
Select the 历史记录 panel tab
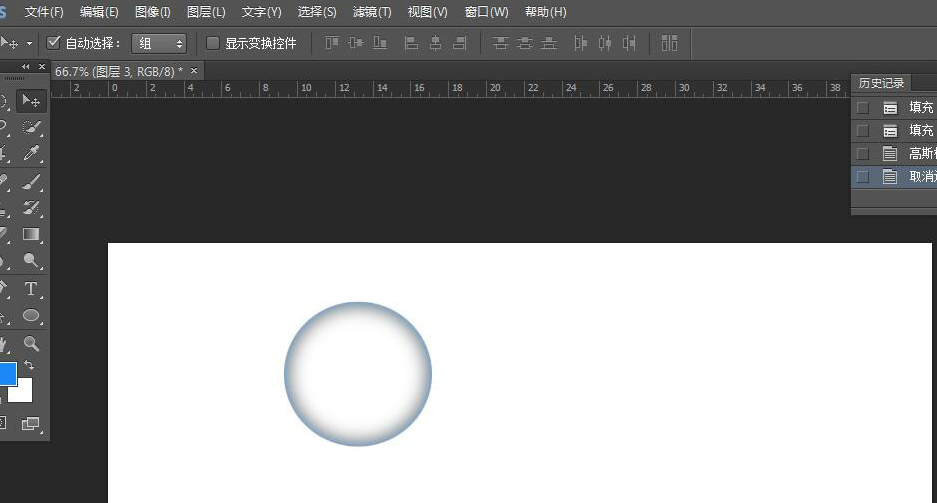click(x=881, y=83)
